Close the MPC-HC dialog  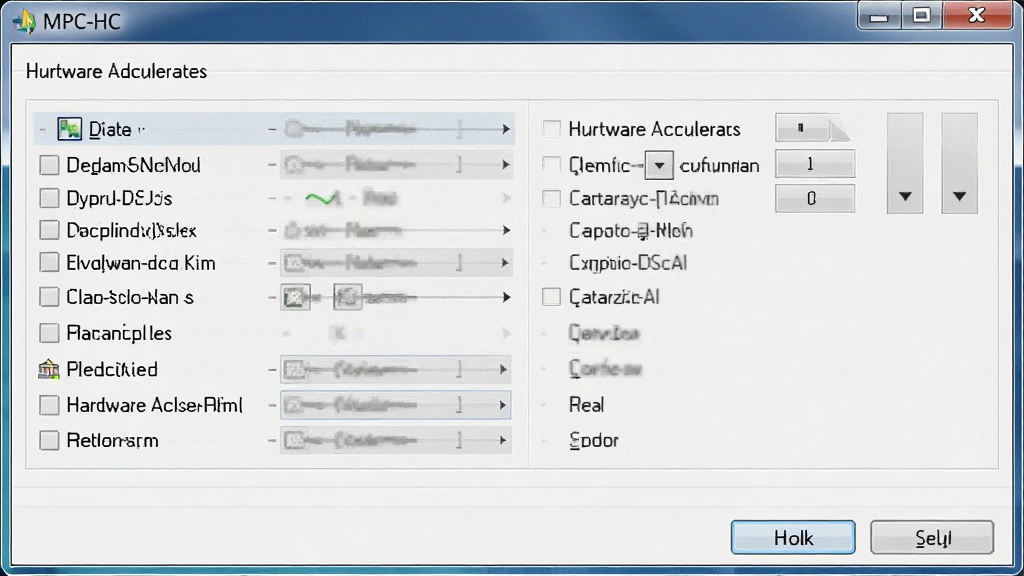976,16
